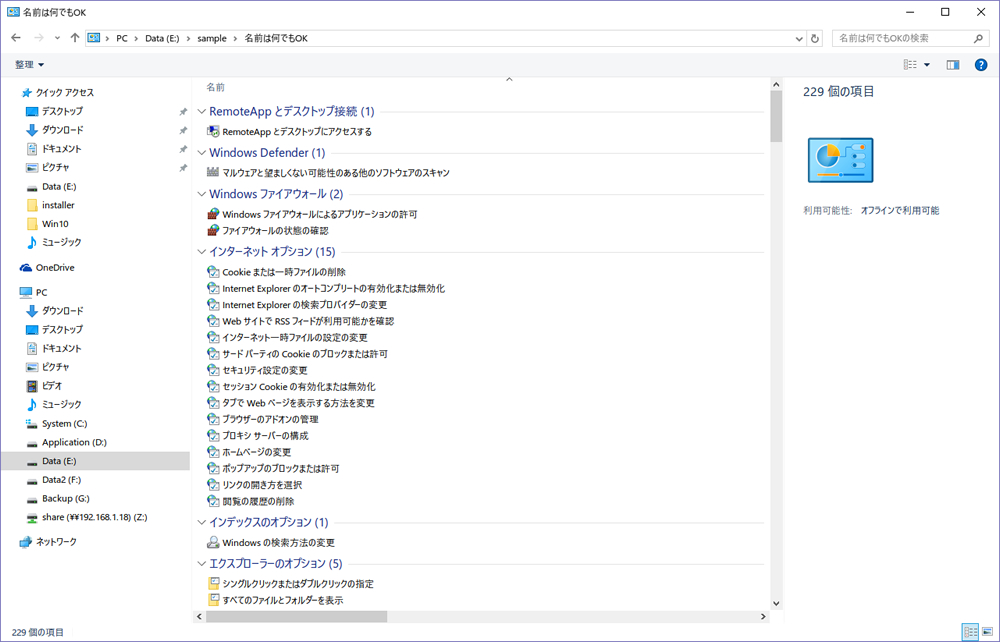Select プロキシ サーバーの構成 item
This screenshot has height=642, width=1000.
coord(265,435)
